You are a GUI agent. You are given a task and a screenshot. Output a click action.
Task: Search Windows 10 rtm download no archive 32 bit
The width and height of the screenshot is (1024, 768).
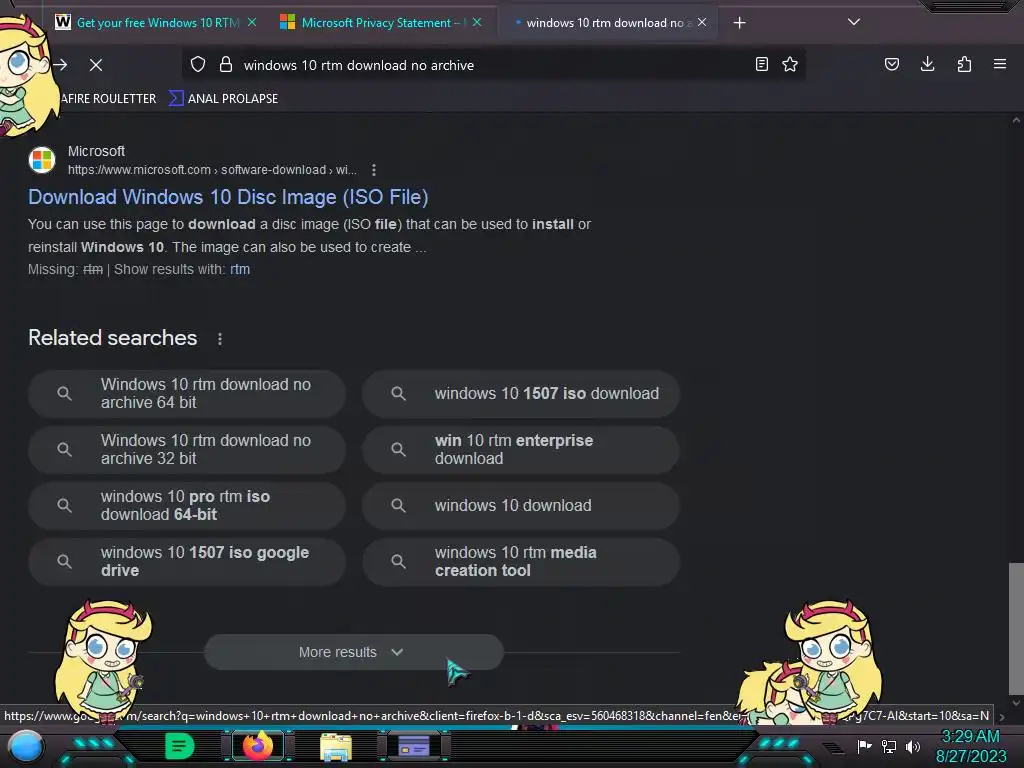pos(187,450)
